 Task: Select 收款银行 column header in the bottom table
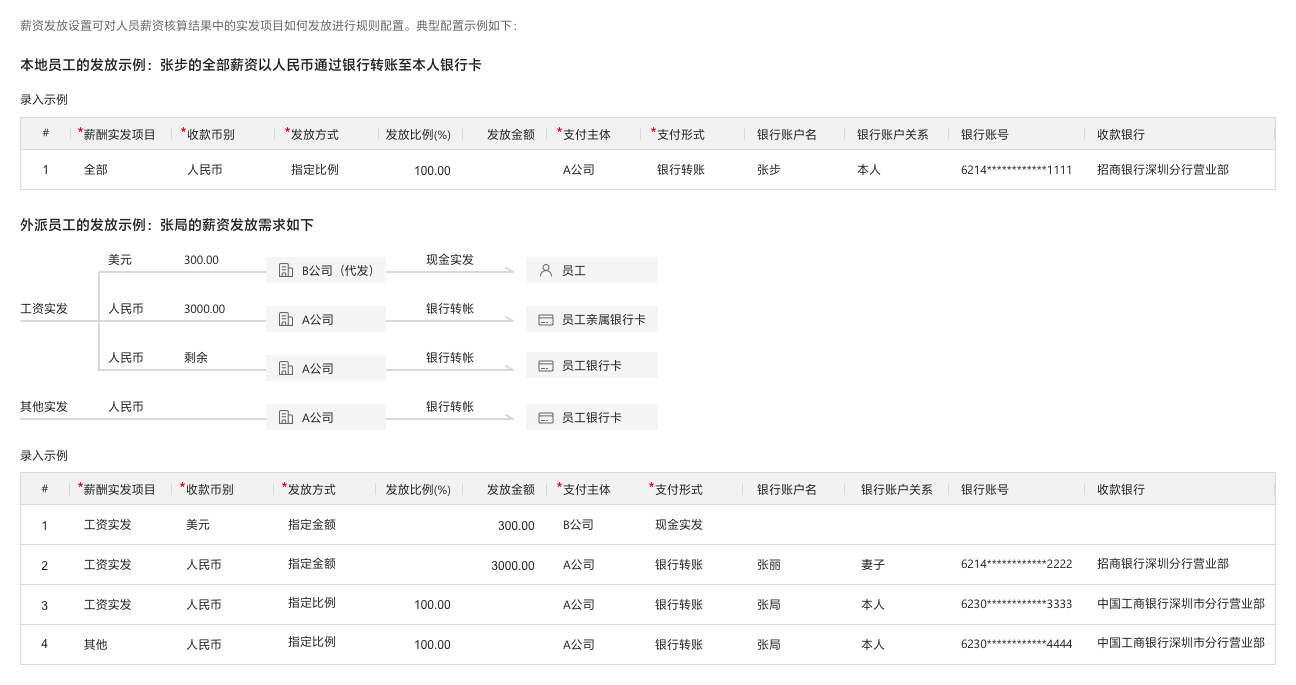coord(1120,489)
